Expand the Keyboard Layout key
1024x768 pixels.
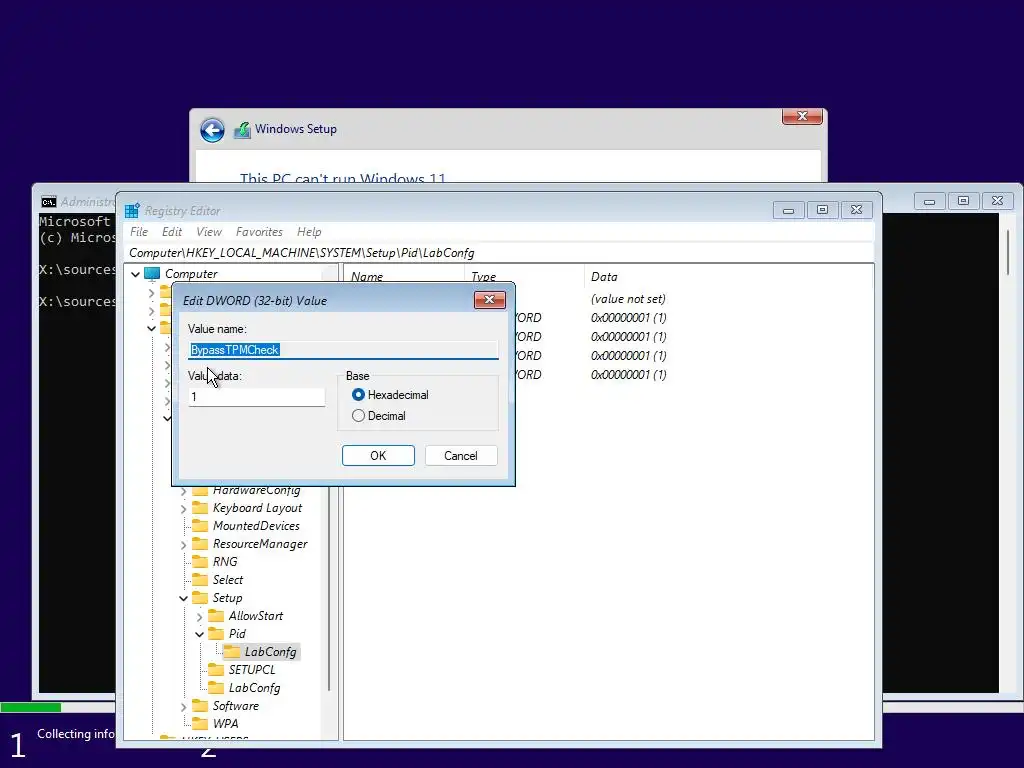184,508
